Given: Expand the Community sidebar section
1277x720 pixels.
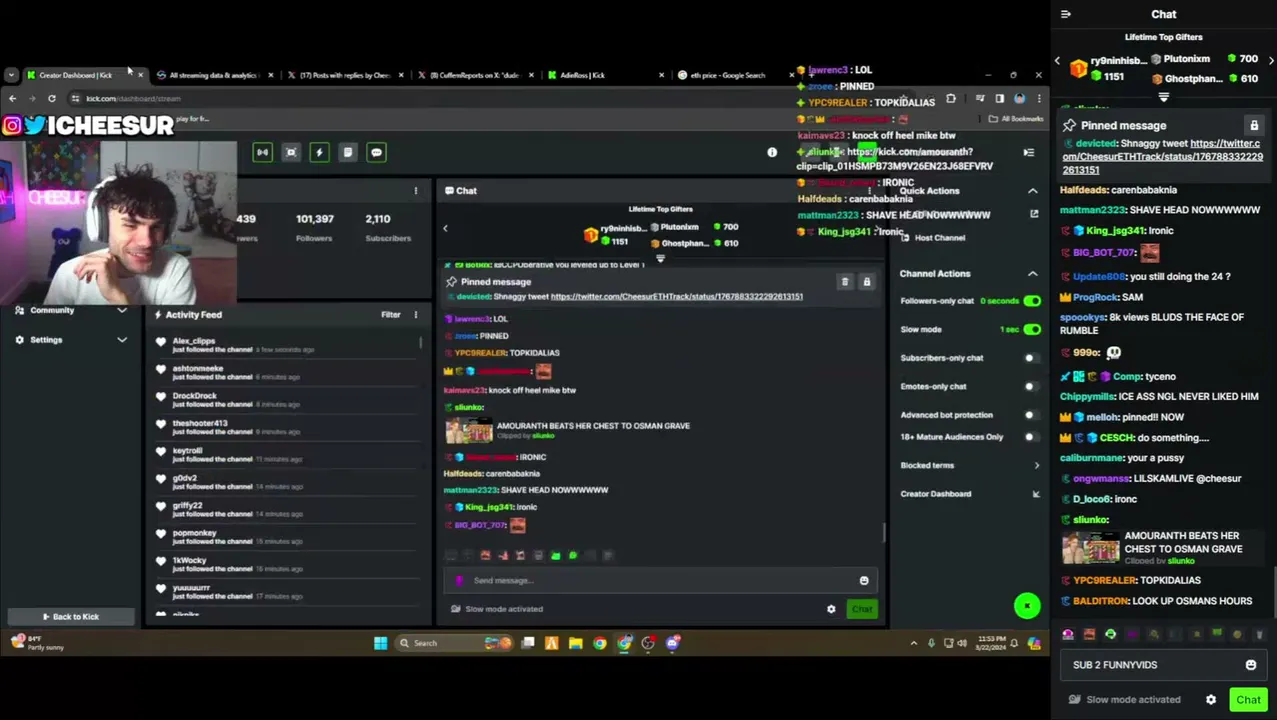Looking at the screenshot, I should click(122, 310).
